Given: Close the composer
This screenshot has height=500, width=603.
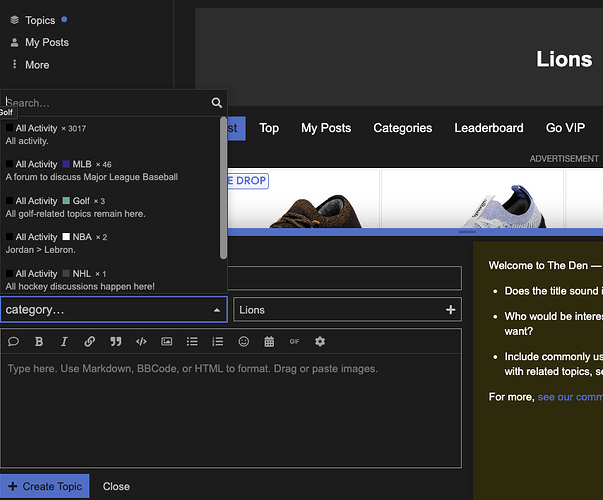Looking at the screenshot, I should [x=116, y=487].
